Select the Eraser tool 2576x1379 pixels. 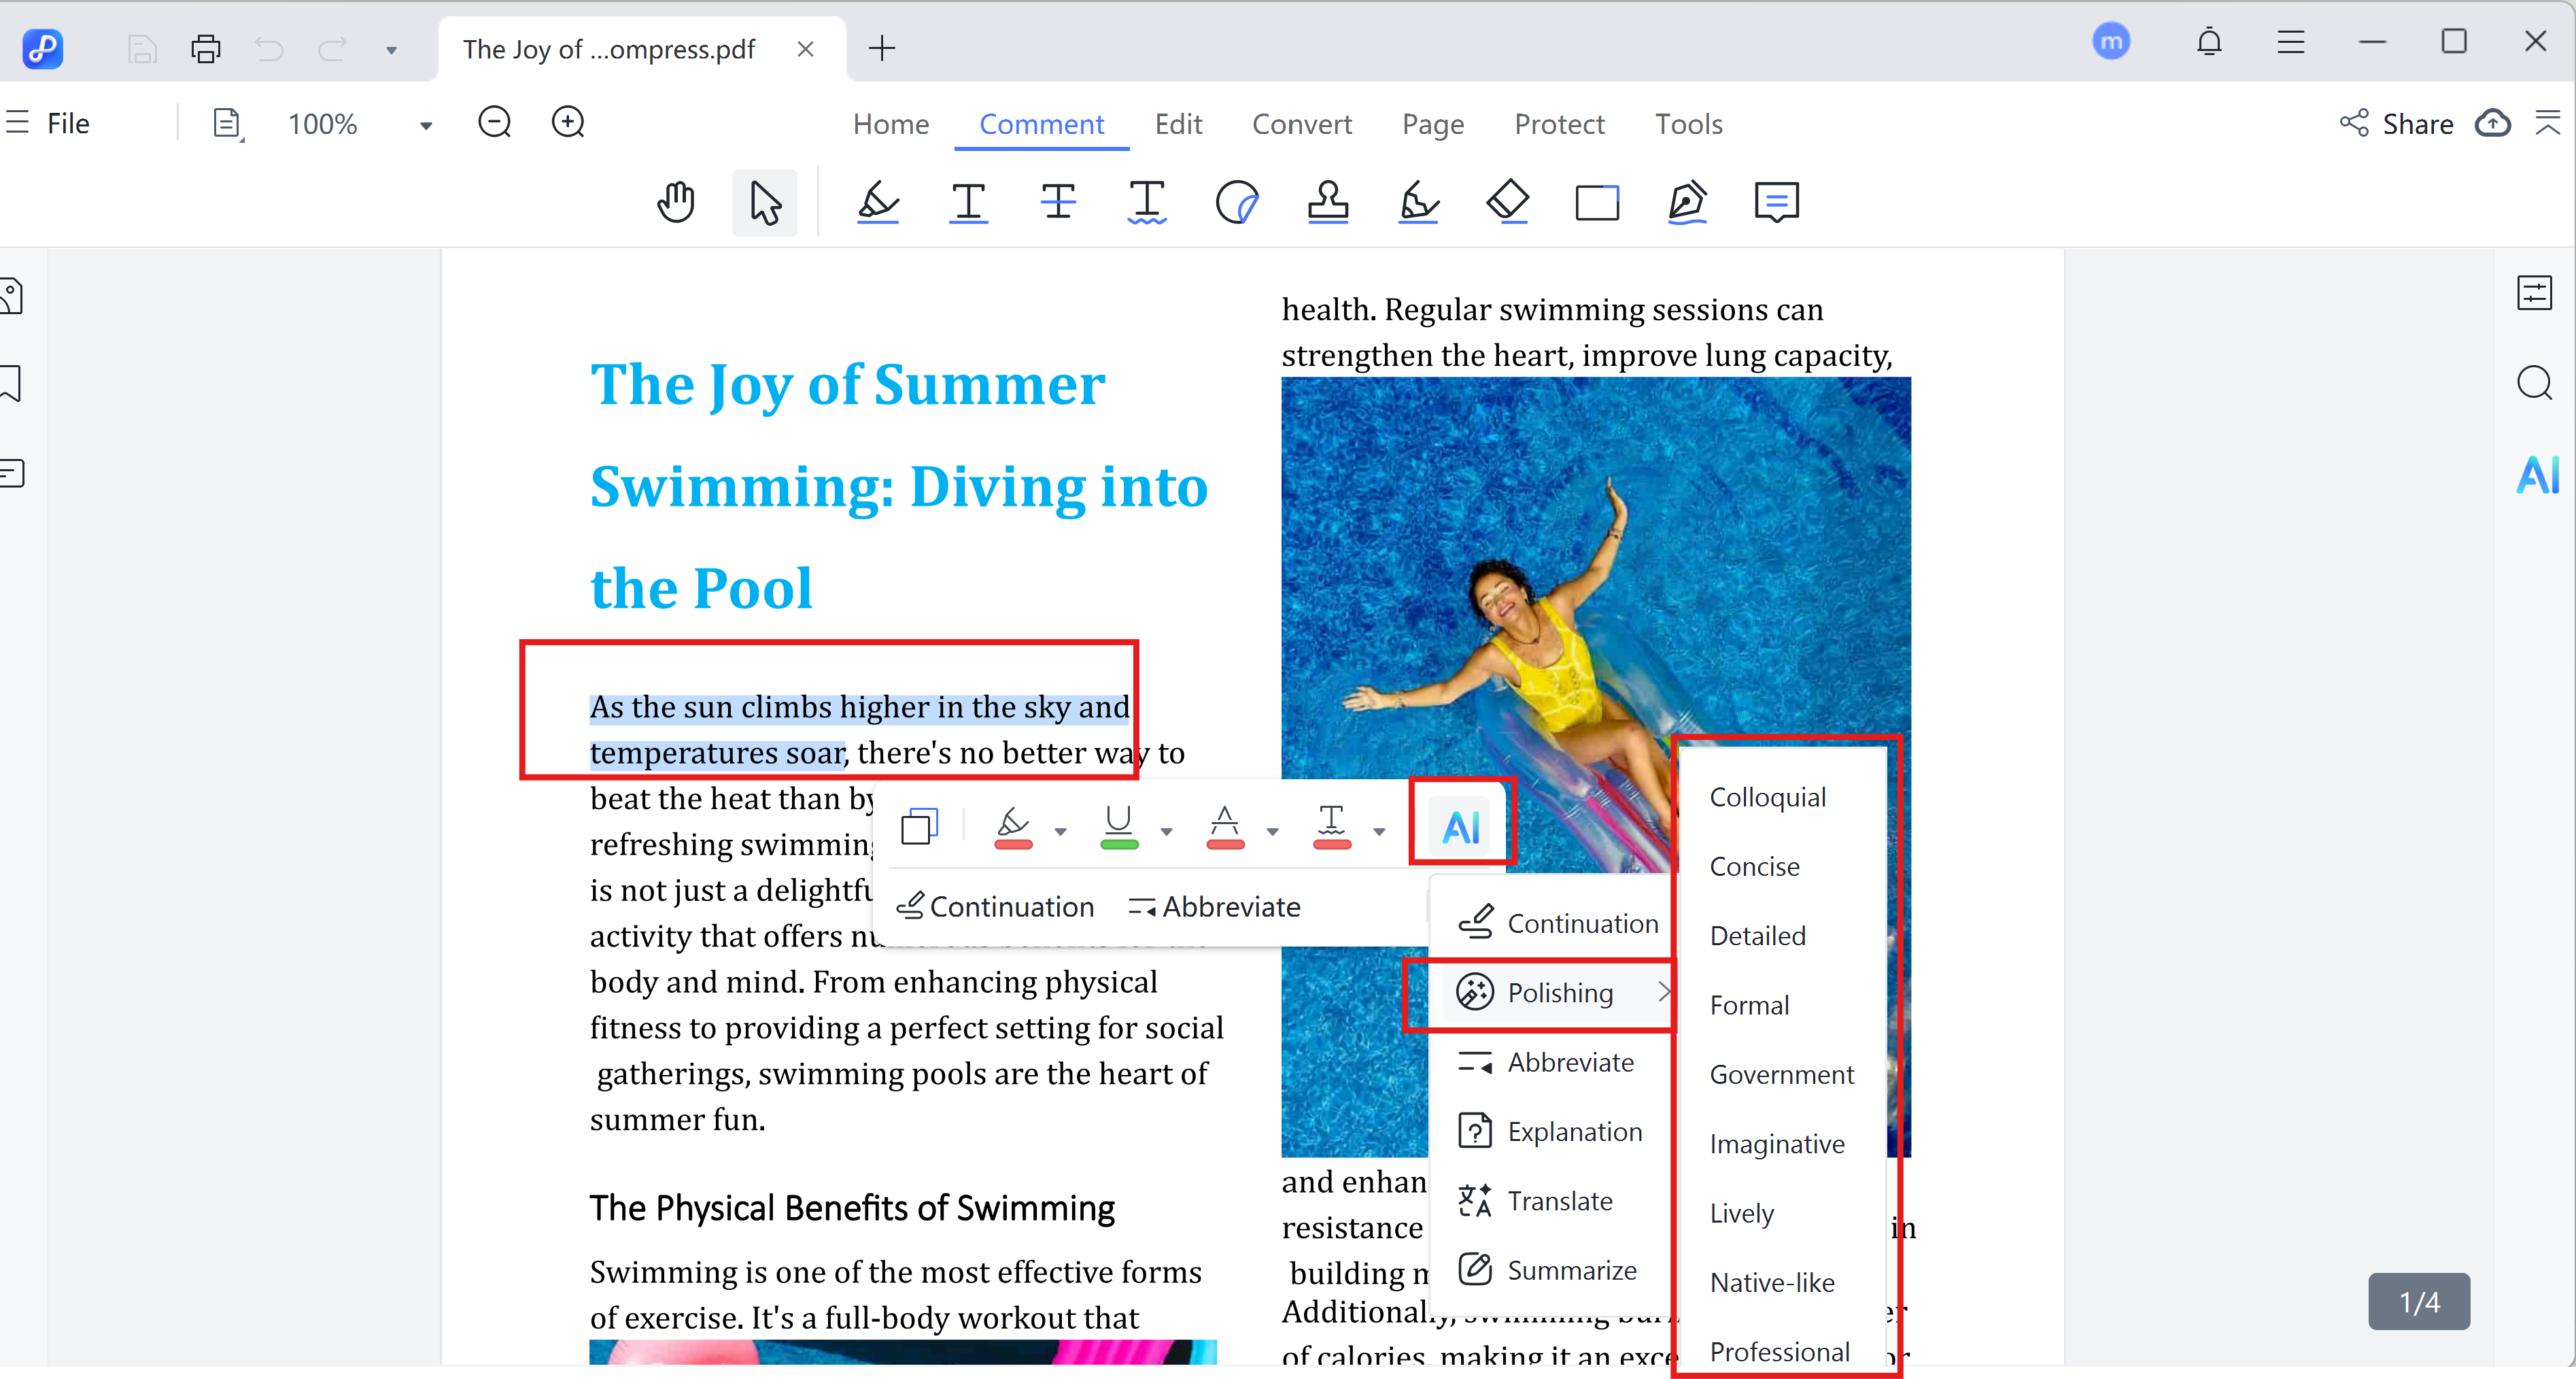(x=1507, y=202)
